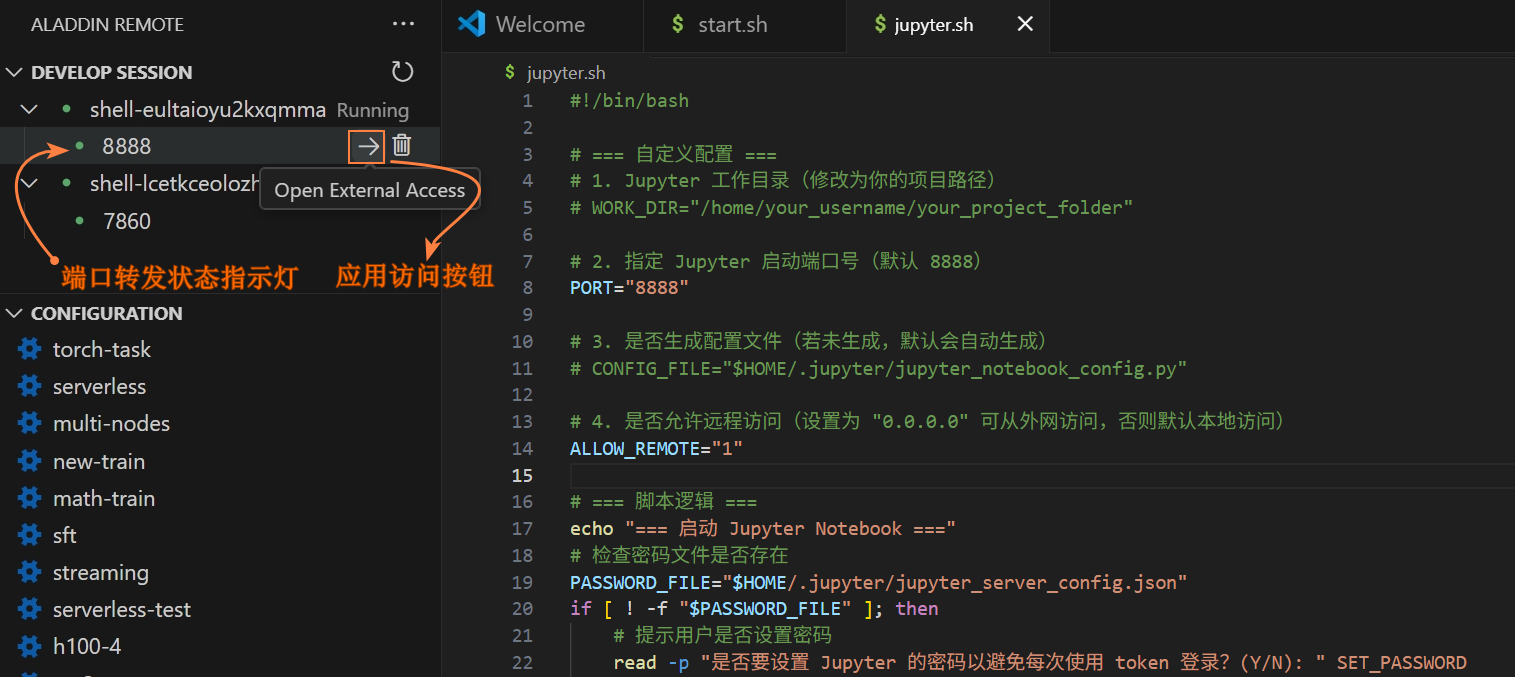Collapse the DEVELOP SESSION section
This screenshot has width=1515, height=677.
tap(14, 73)
